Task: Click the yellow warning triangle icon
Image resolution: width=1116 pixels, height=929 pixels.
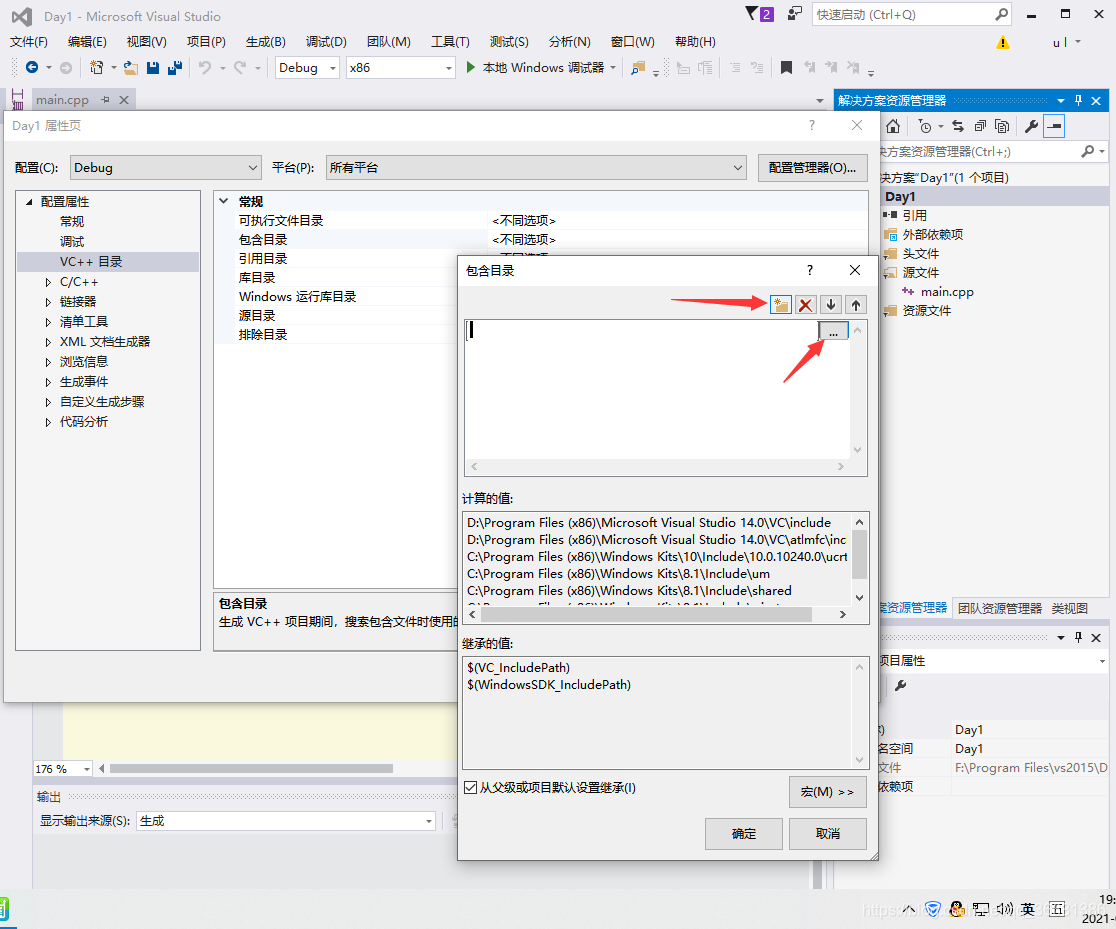Action: 1003,42
